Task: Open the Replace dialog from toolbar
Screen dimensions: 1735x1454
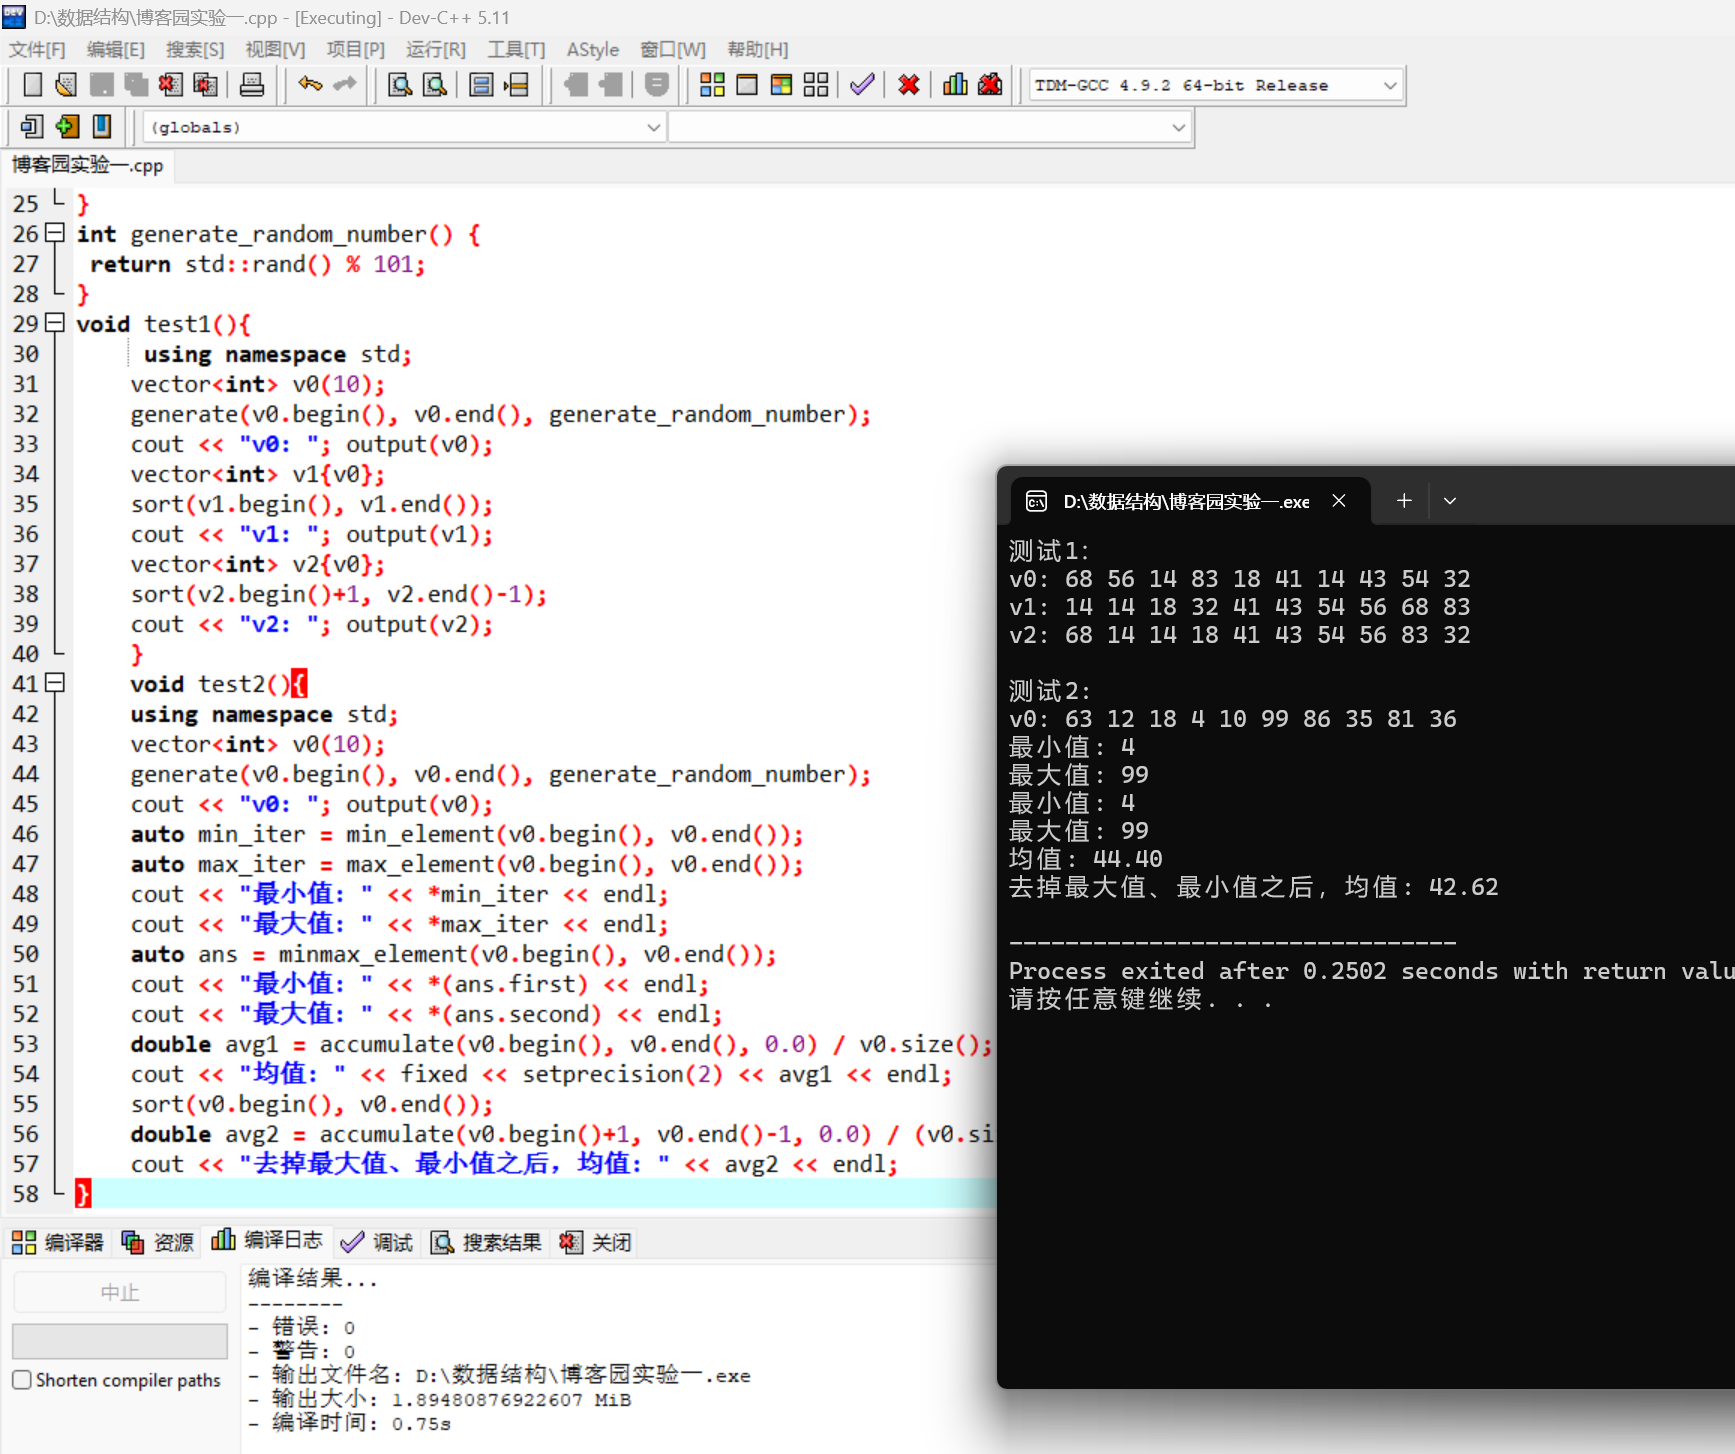Action: (435, 85)
